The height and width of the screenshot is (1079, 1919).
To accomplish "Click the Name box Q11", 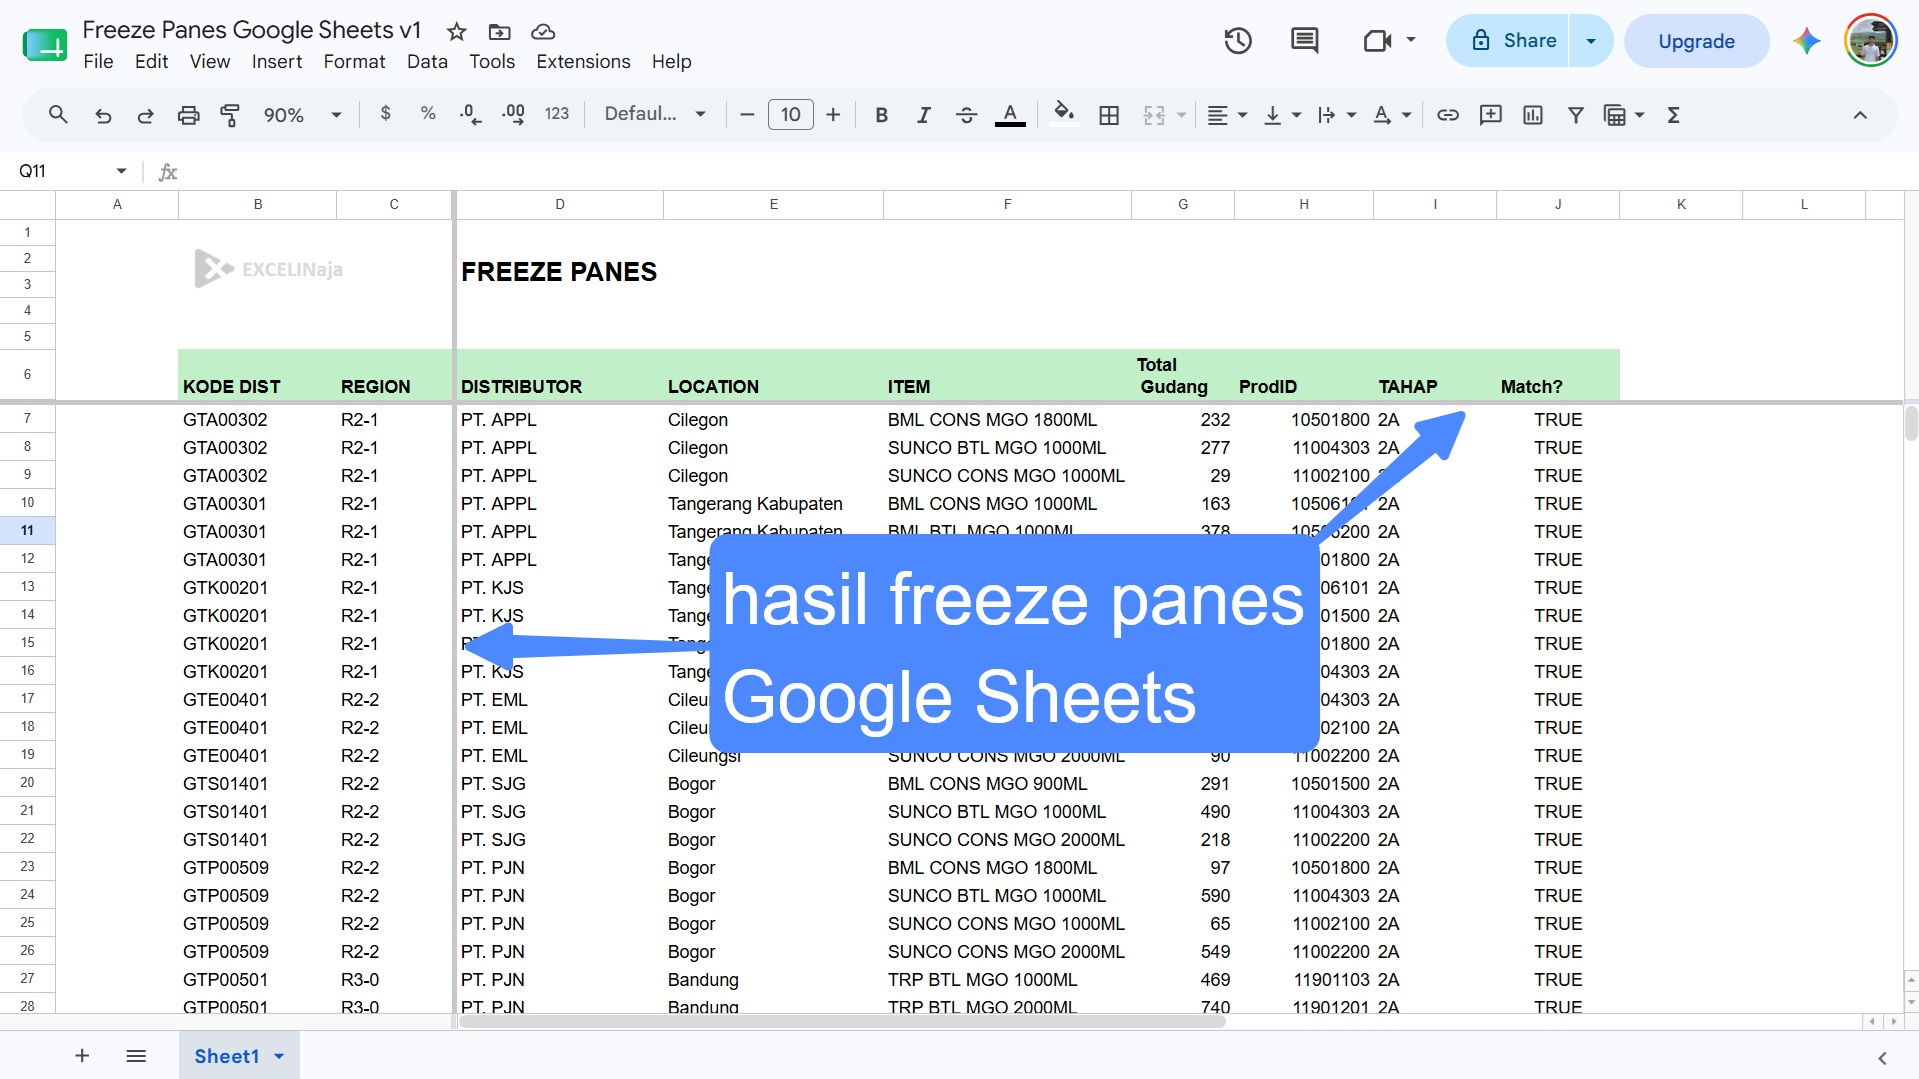I will coord(72,171).
